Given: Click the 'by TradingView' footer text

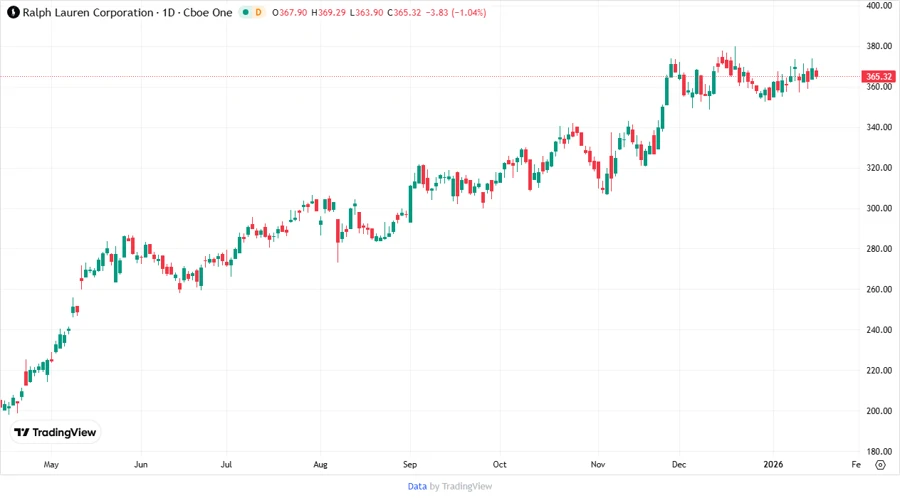Looking at the screenshot, I should tap(461, 486).
